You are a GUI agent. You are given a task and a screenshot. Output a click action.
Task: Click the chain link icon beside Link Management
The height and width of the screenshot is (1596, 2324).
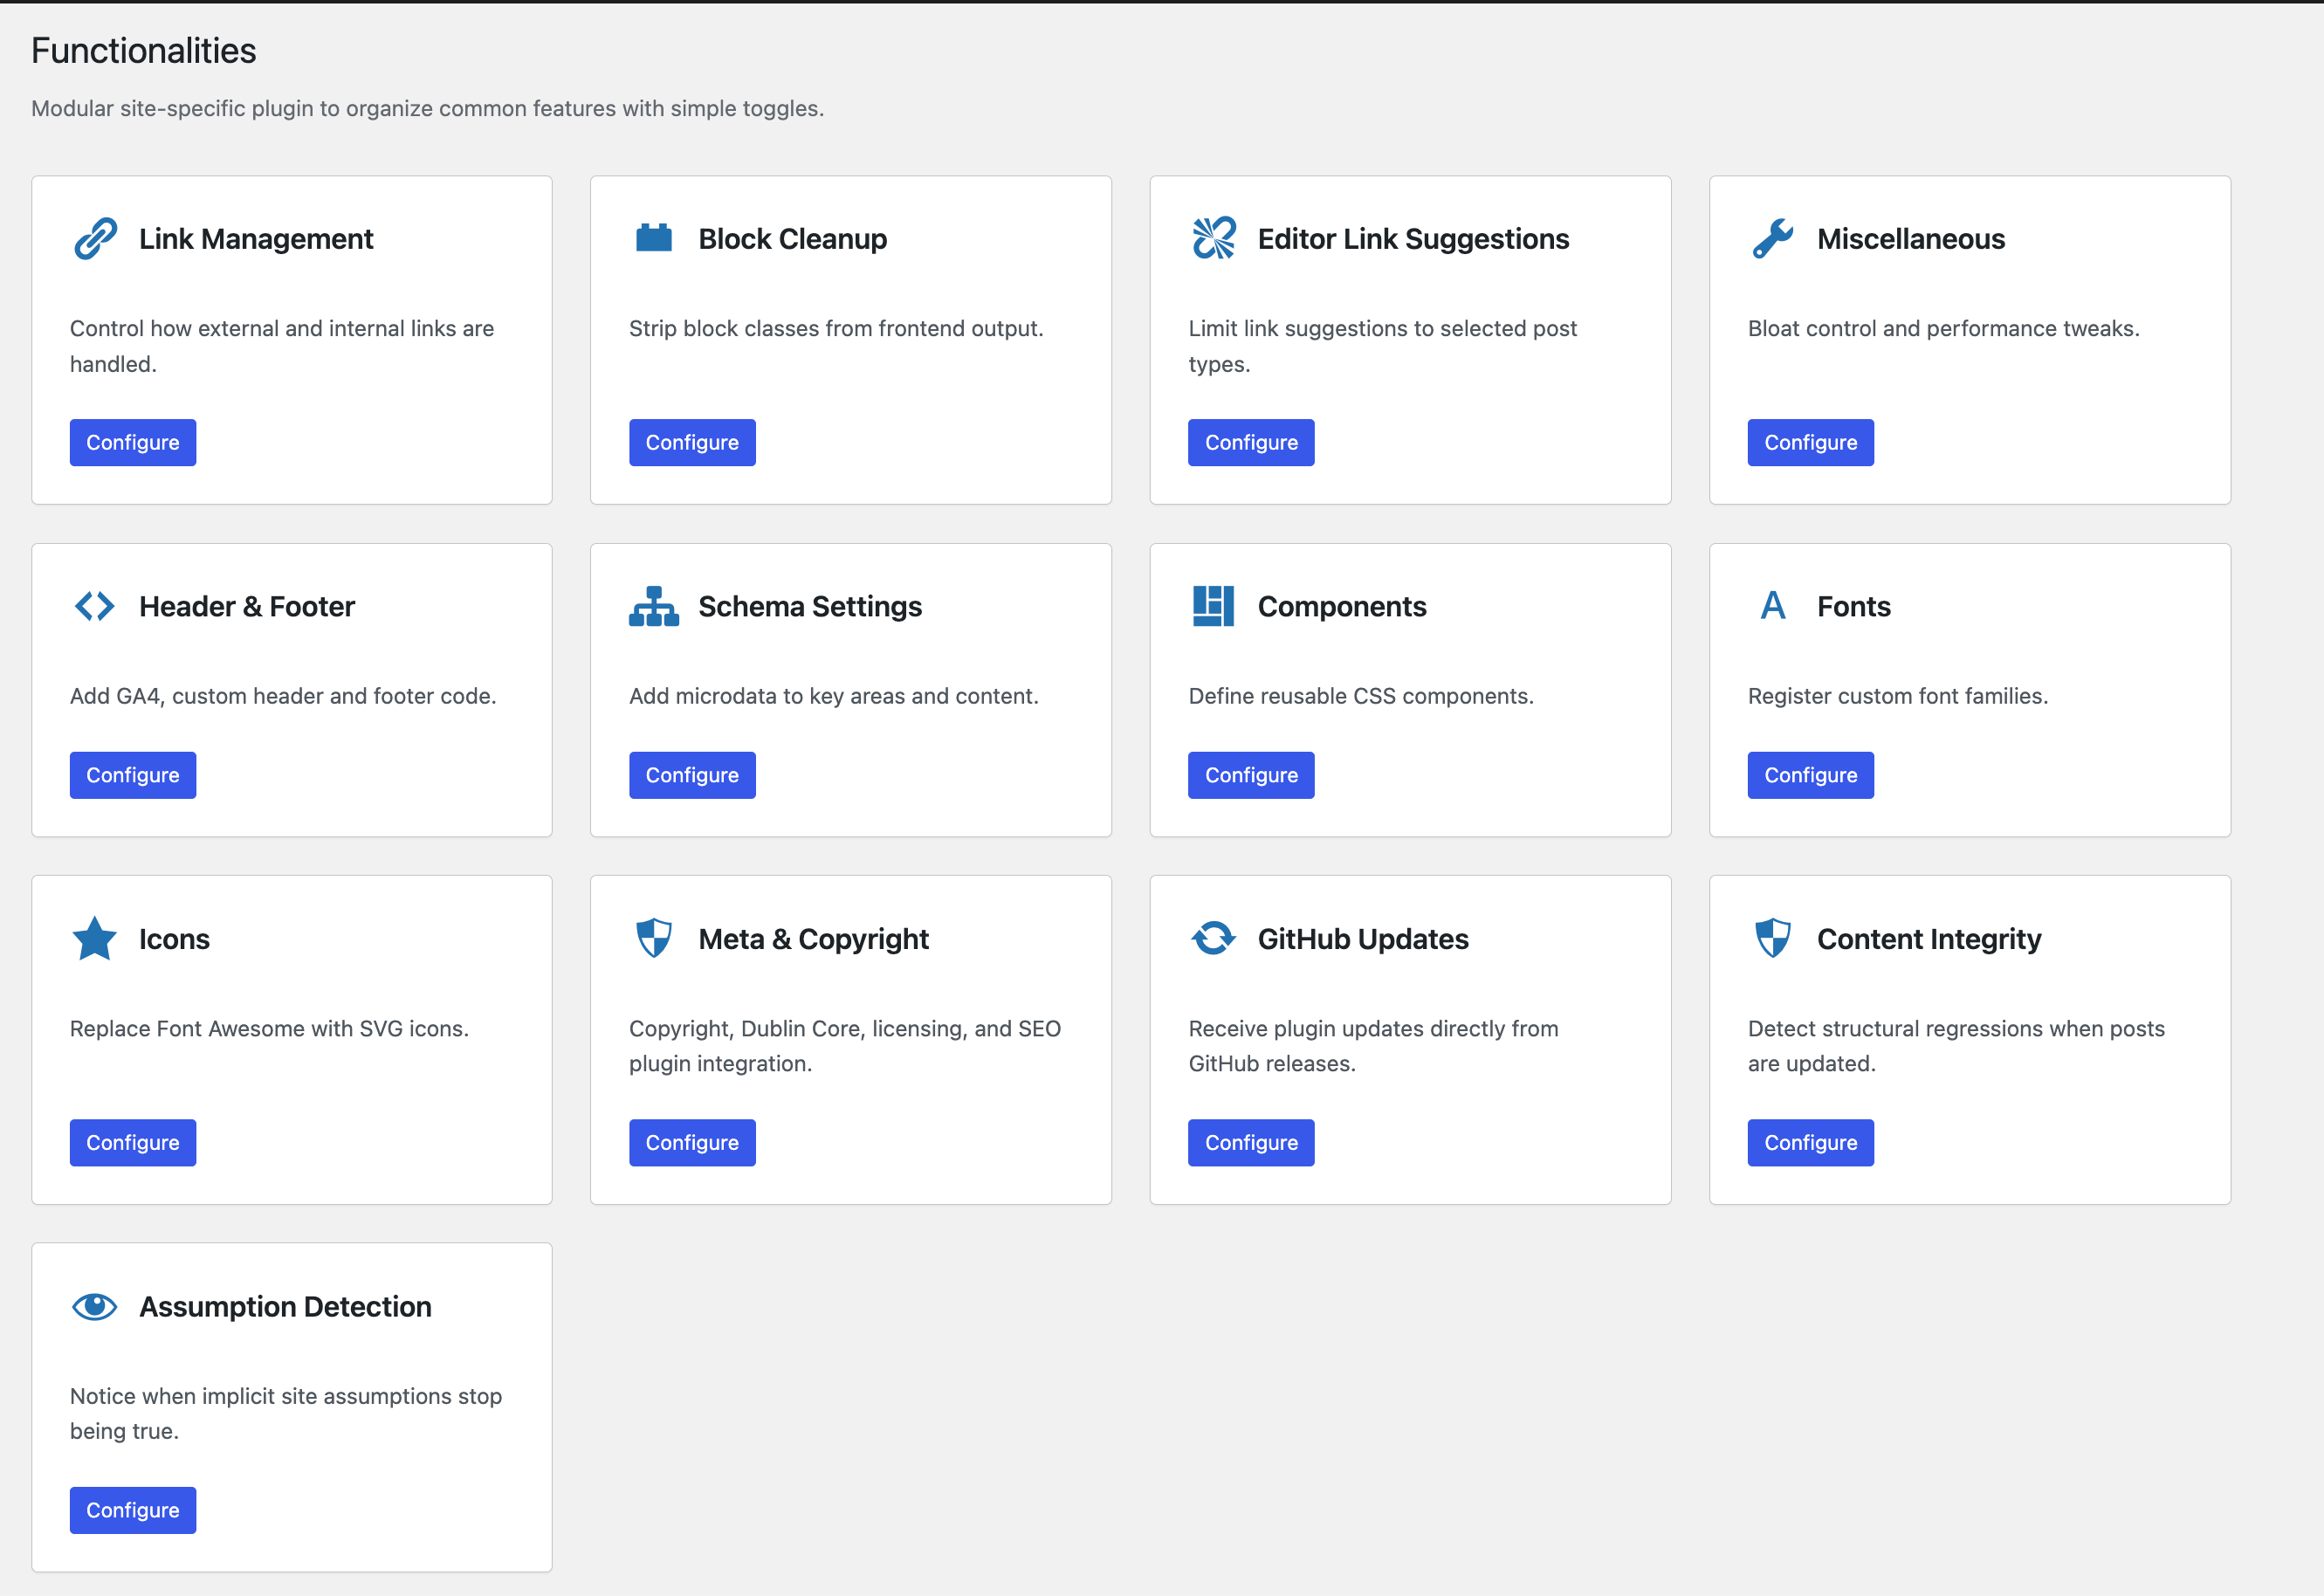(x=95, y=239)
